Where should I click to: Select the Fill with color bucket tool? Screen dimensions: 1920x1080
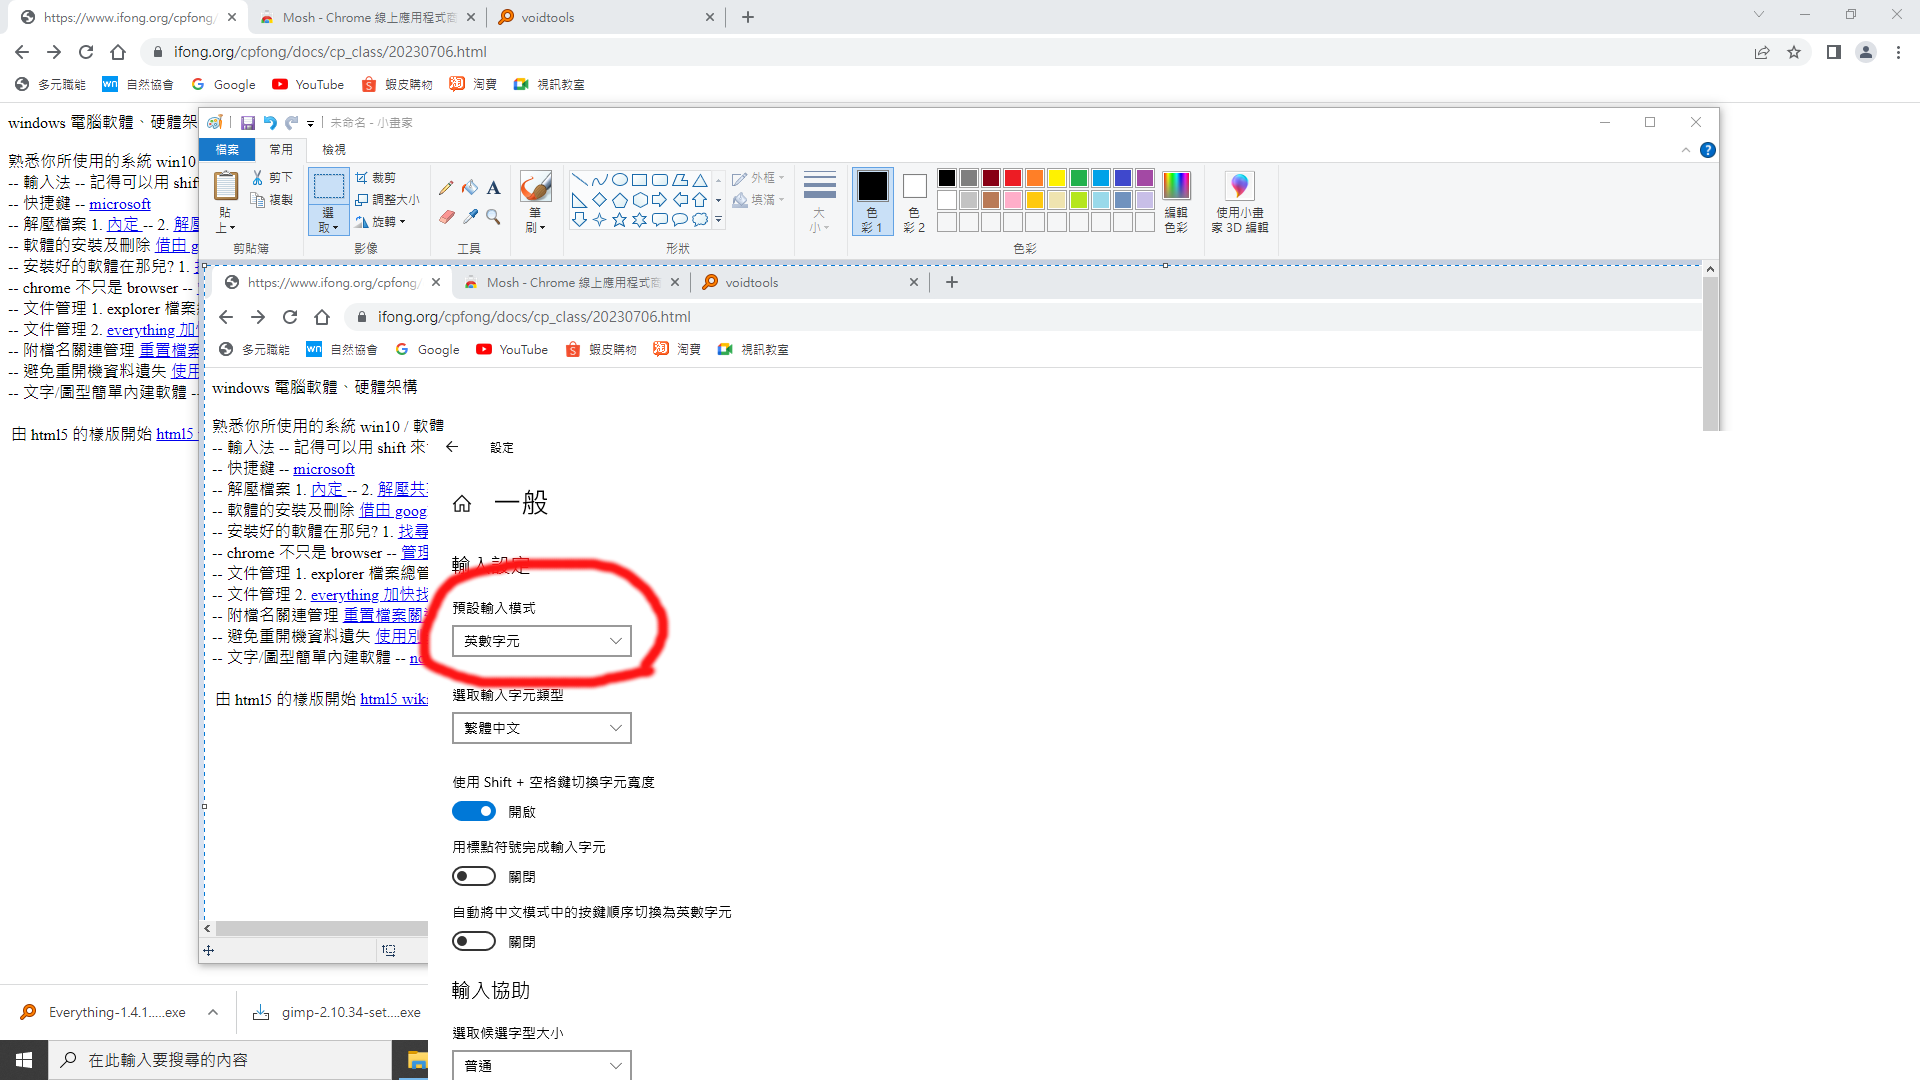tap(470, 187)
